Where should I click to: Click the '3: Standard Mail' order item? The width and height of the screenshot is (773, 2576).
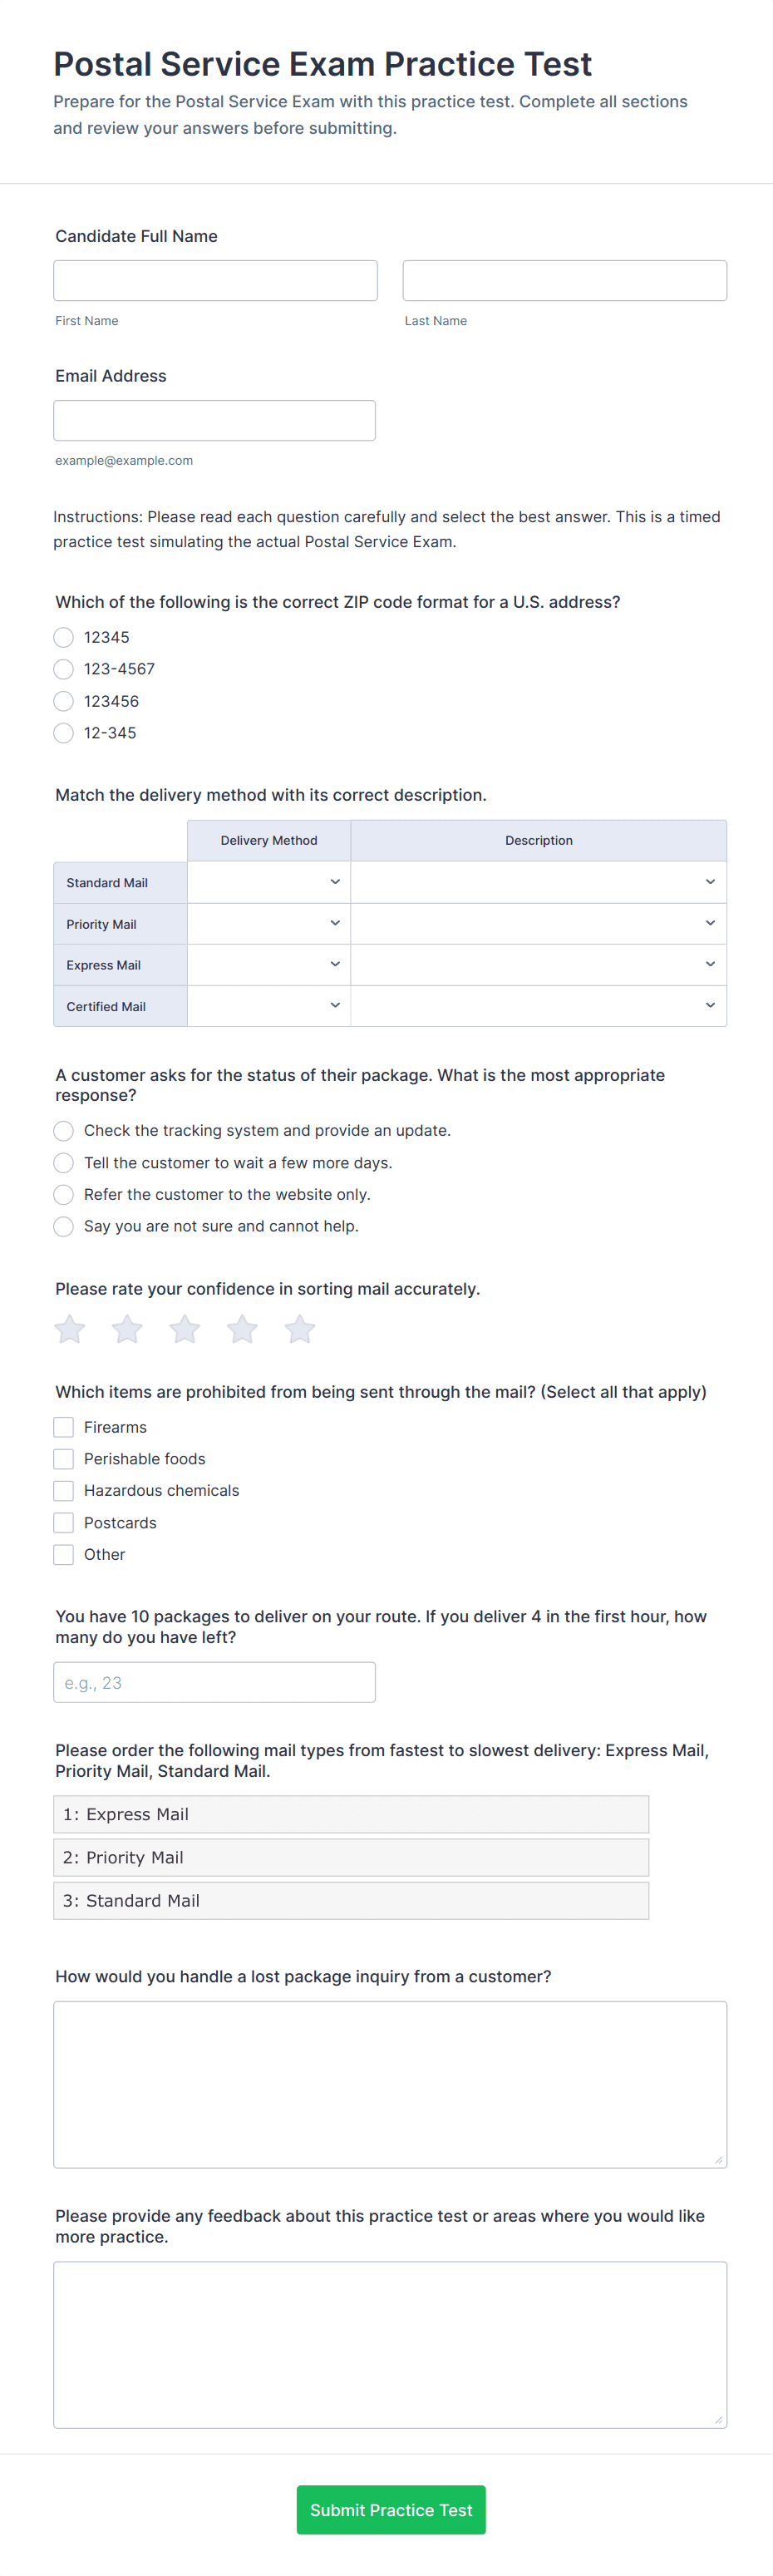(351, 1900)
